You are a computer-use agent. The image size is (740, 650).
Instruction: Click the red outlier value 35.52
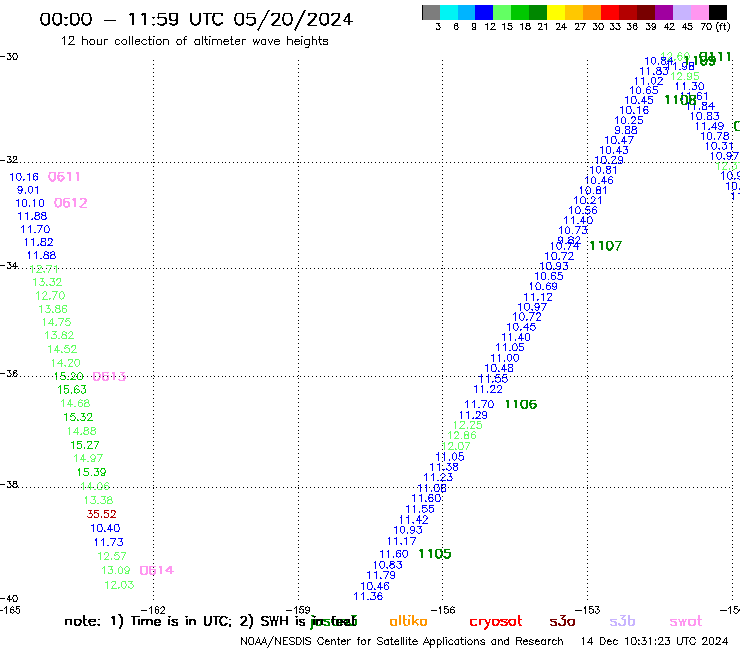click(101, 514)
